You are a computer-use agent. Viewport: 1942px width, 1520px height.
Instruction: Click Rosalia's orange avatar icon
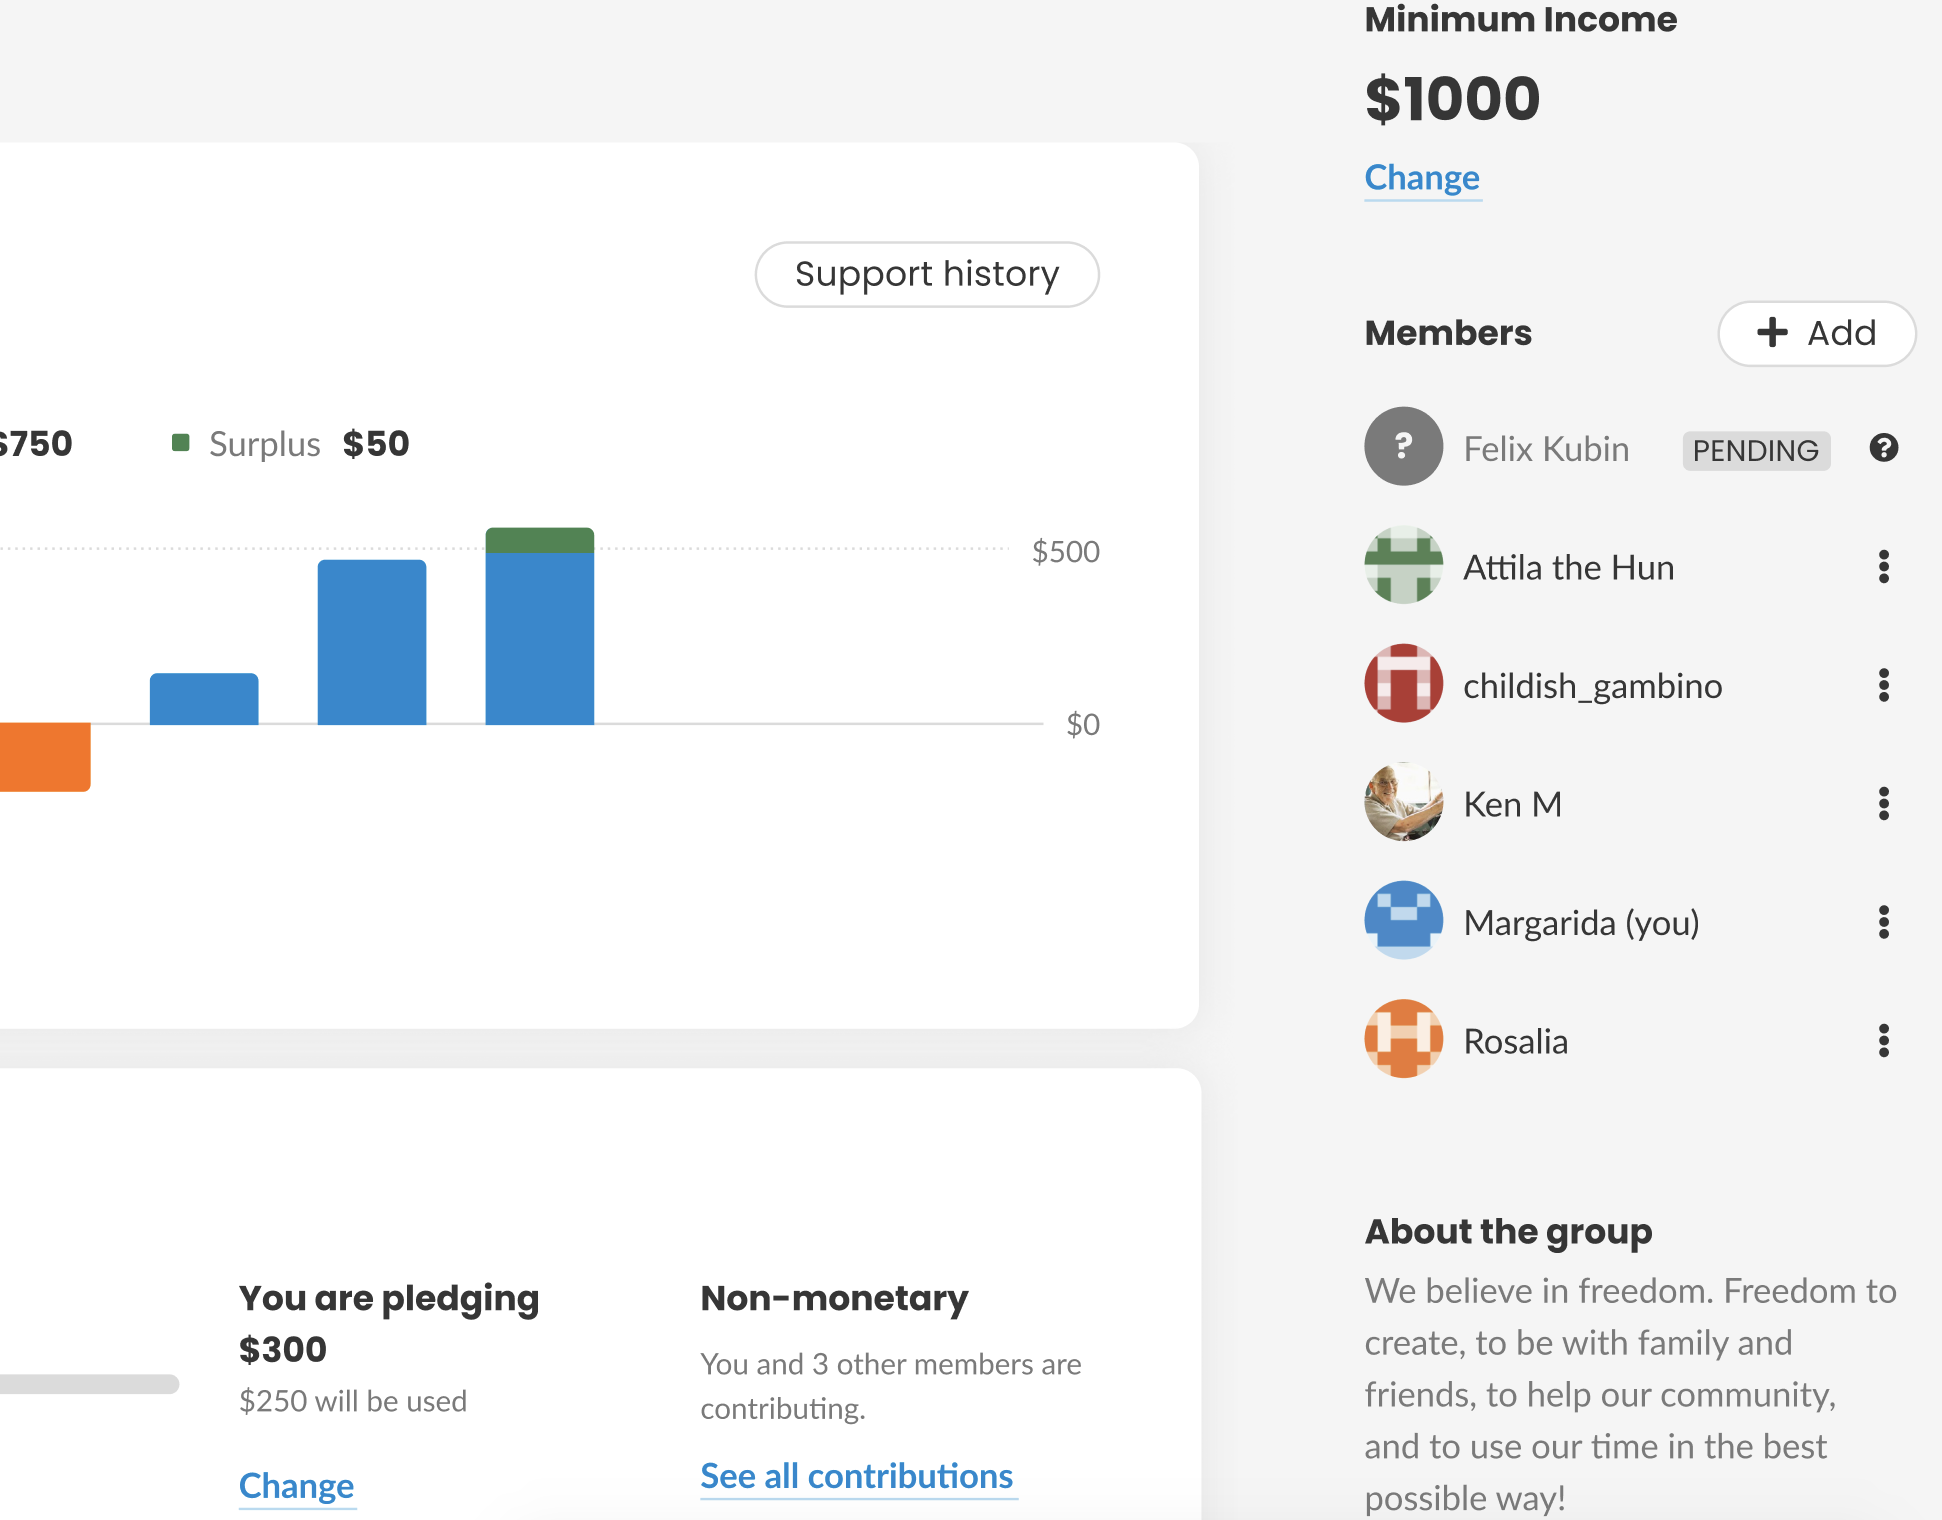click(1403, 1039)
